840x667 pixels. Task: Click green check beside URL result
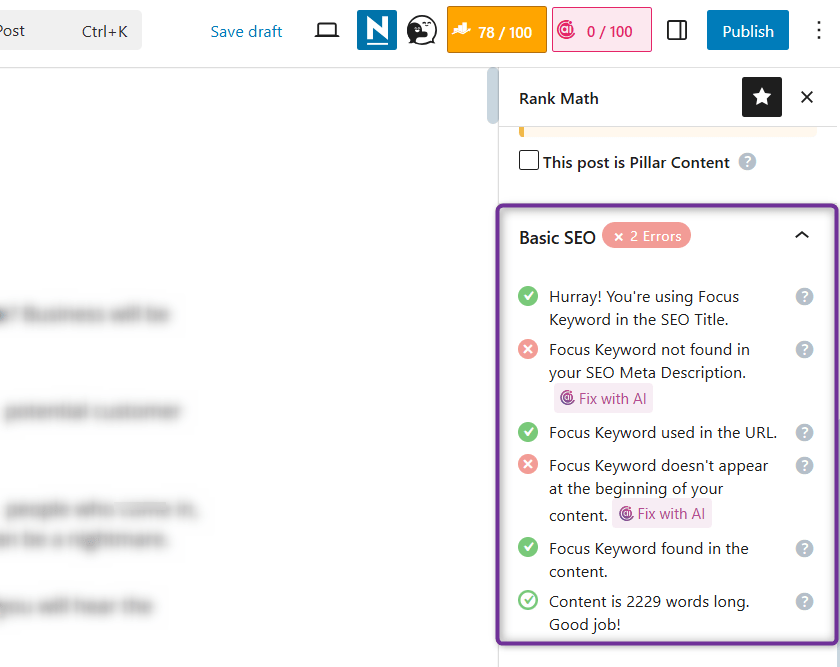point(528,432)
